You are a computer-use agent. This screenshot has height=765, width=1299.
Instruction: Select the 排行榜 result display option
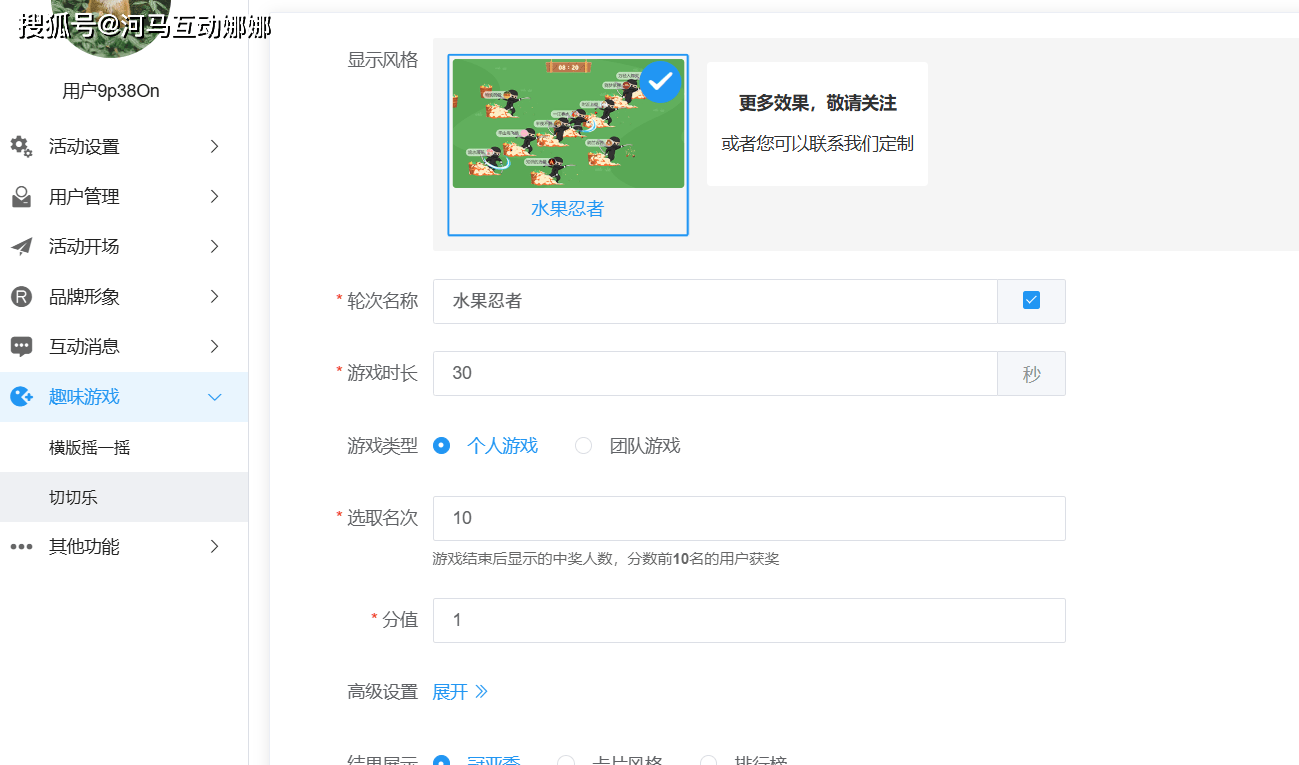click(708, 761)
